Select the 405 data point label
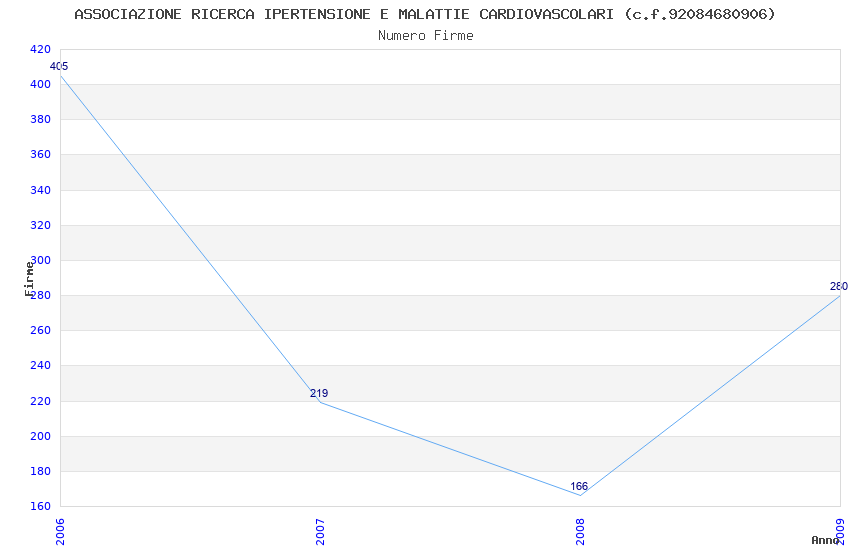Image resolution: width=850 pixels, height=550 pixels. click(x=59, y=67)
